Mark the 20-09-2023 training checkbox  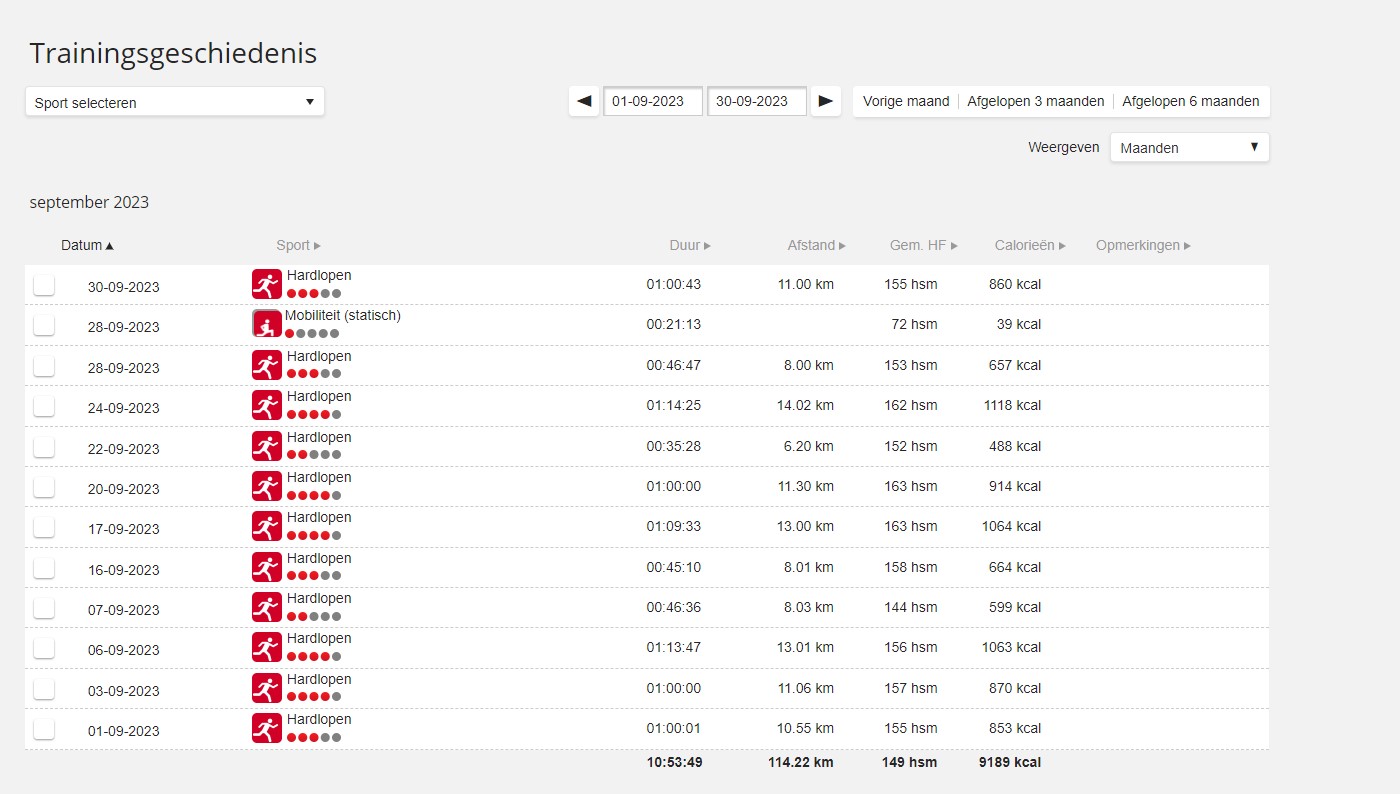[x=44, y=487]
